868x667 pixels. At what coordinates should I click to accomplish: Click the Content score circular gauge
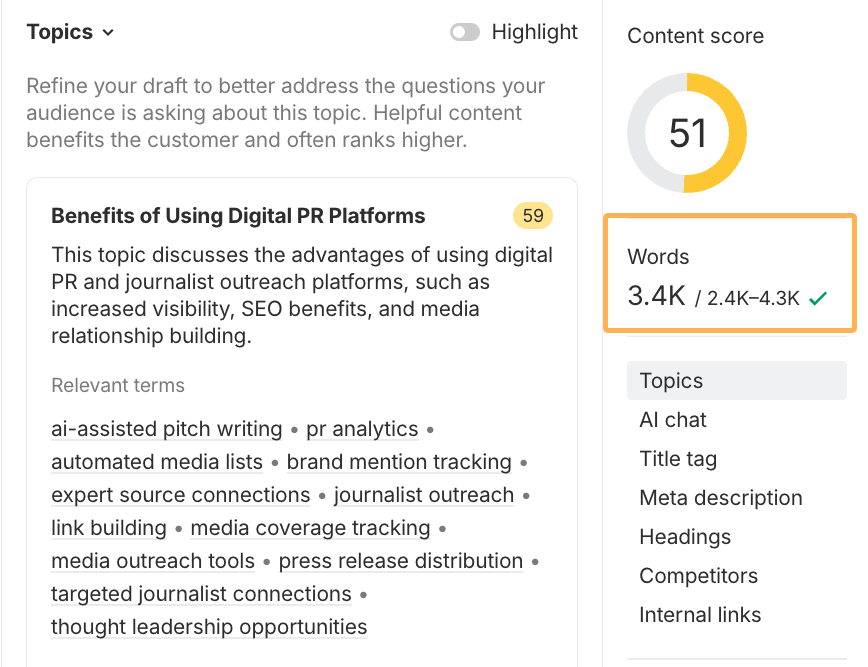[x=687, y=133]
